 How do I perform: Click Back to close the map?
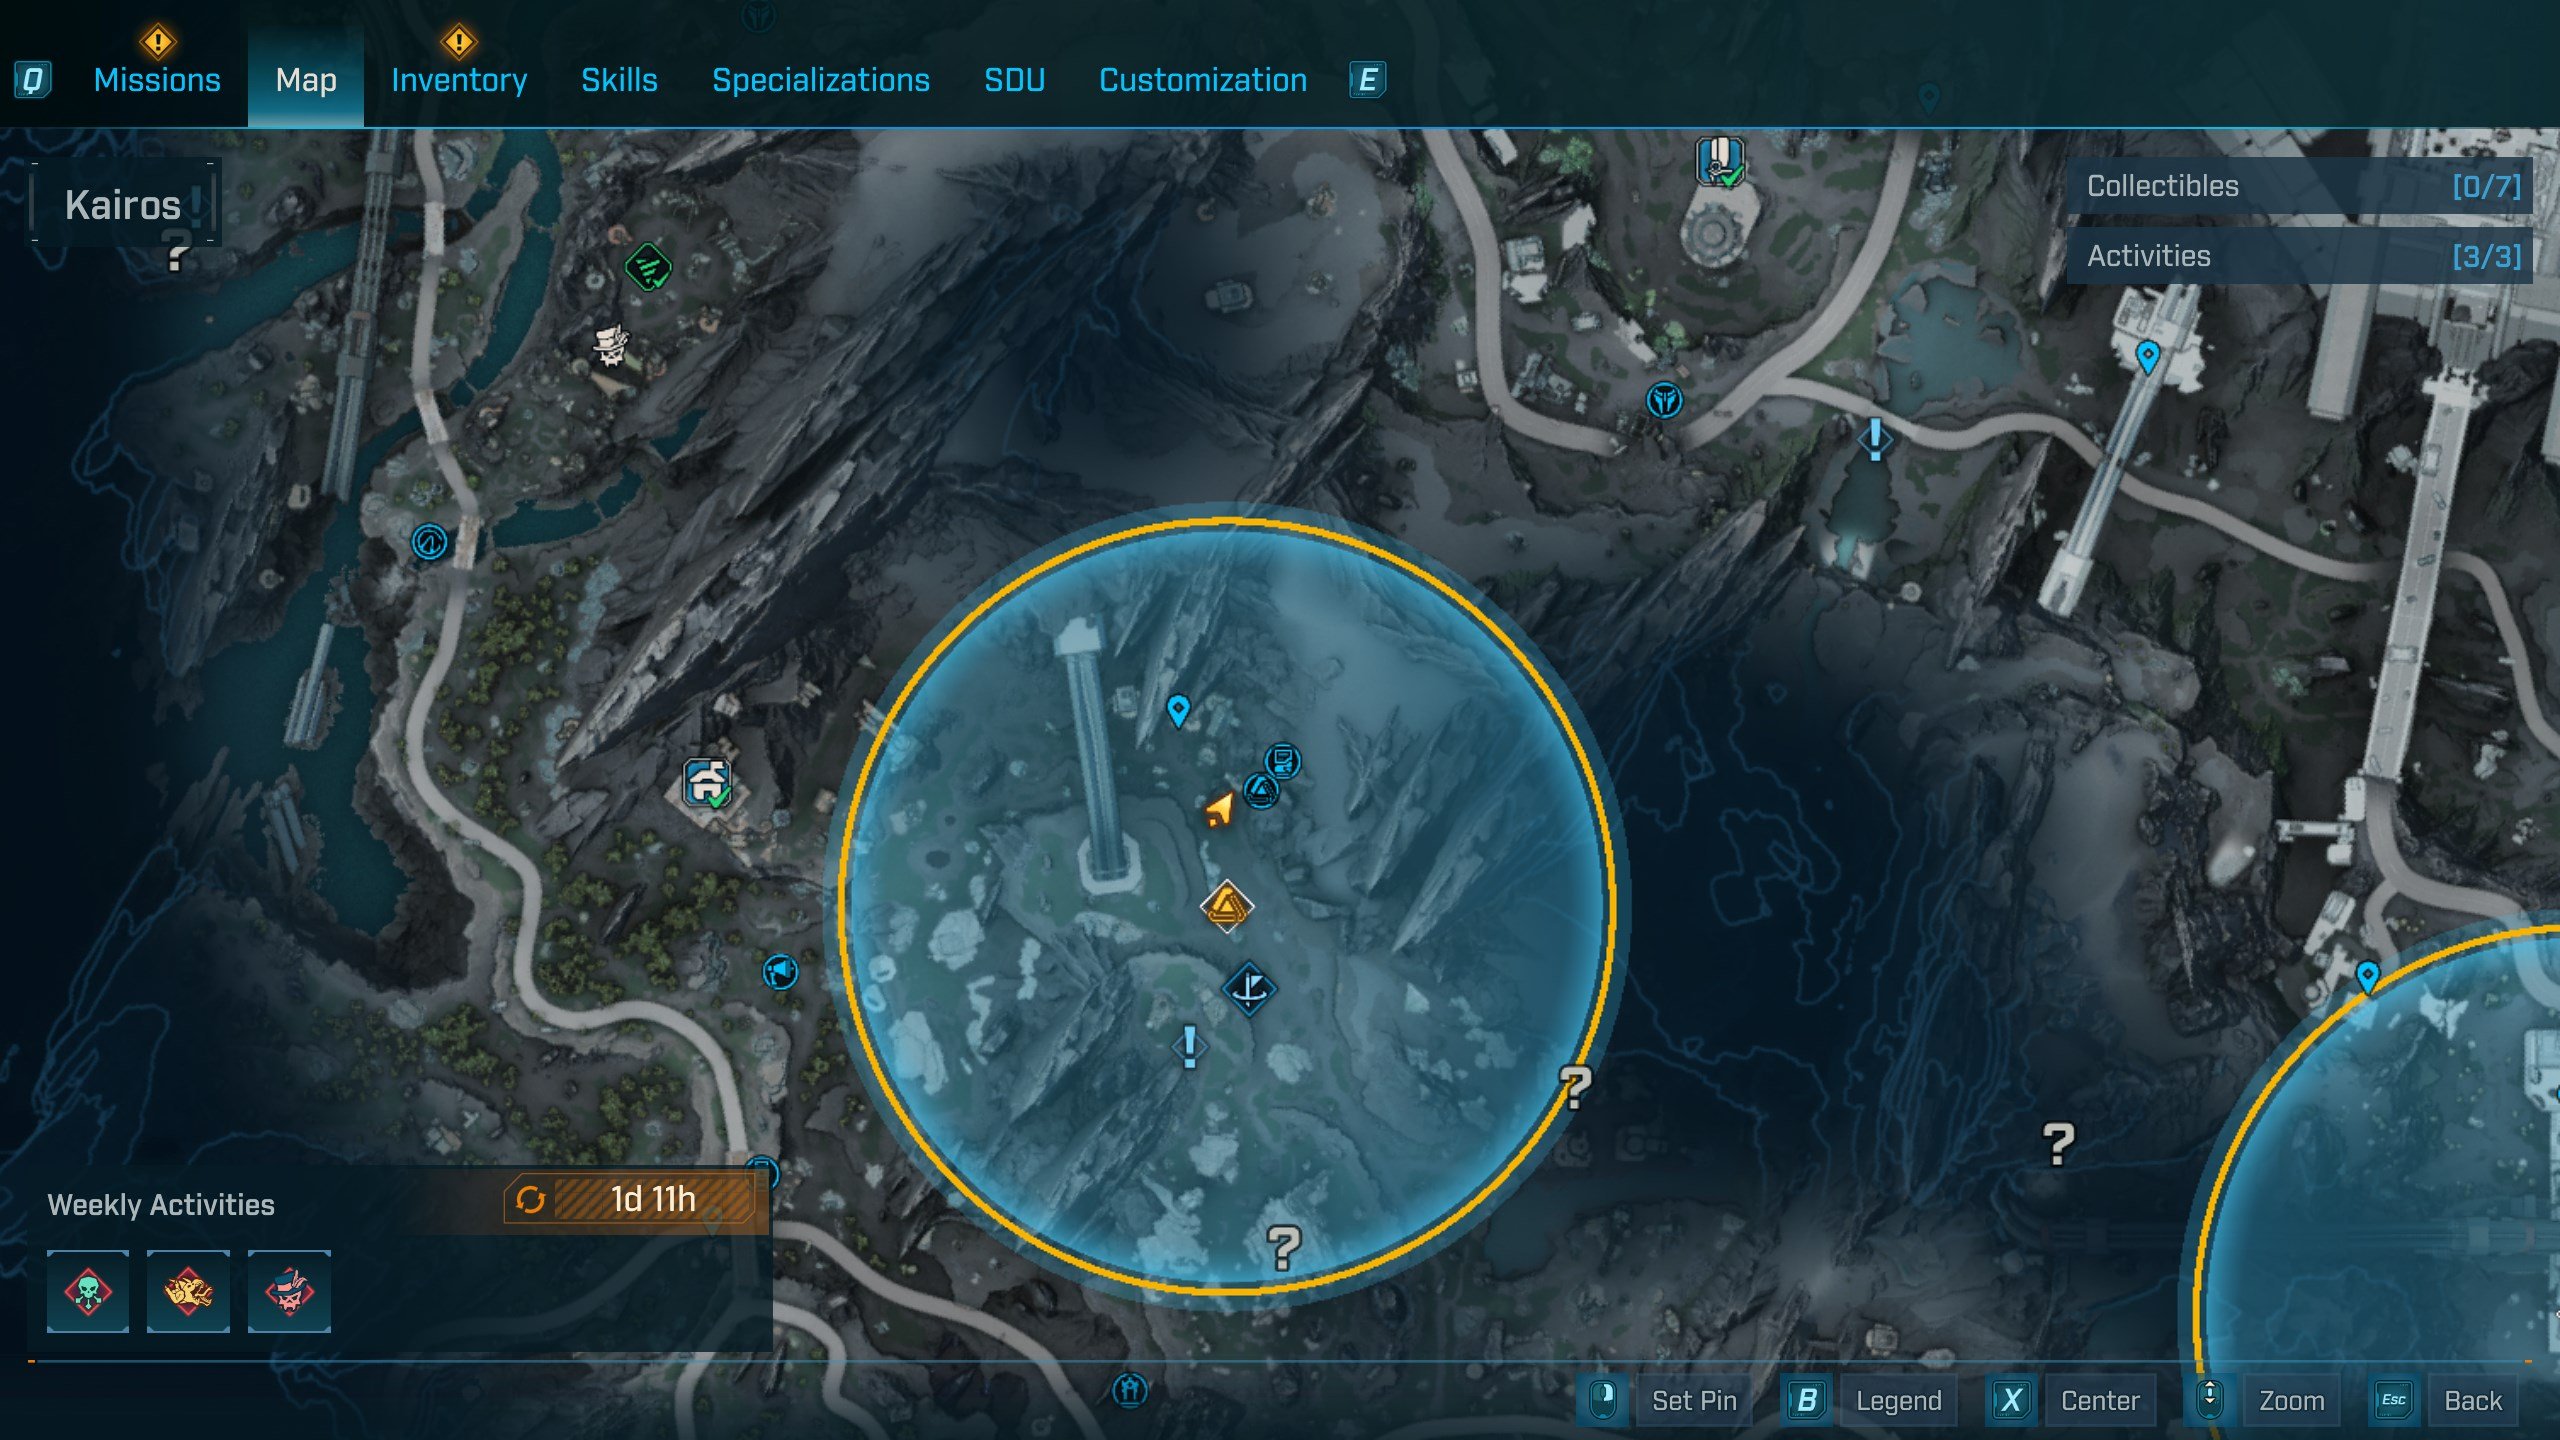tap(2473, 1400)
